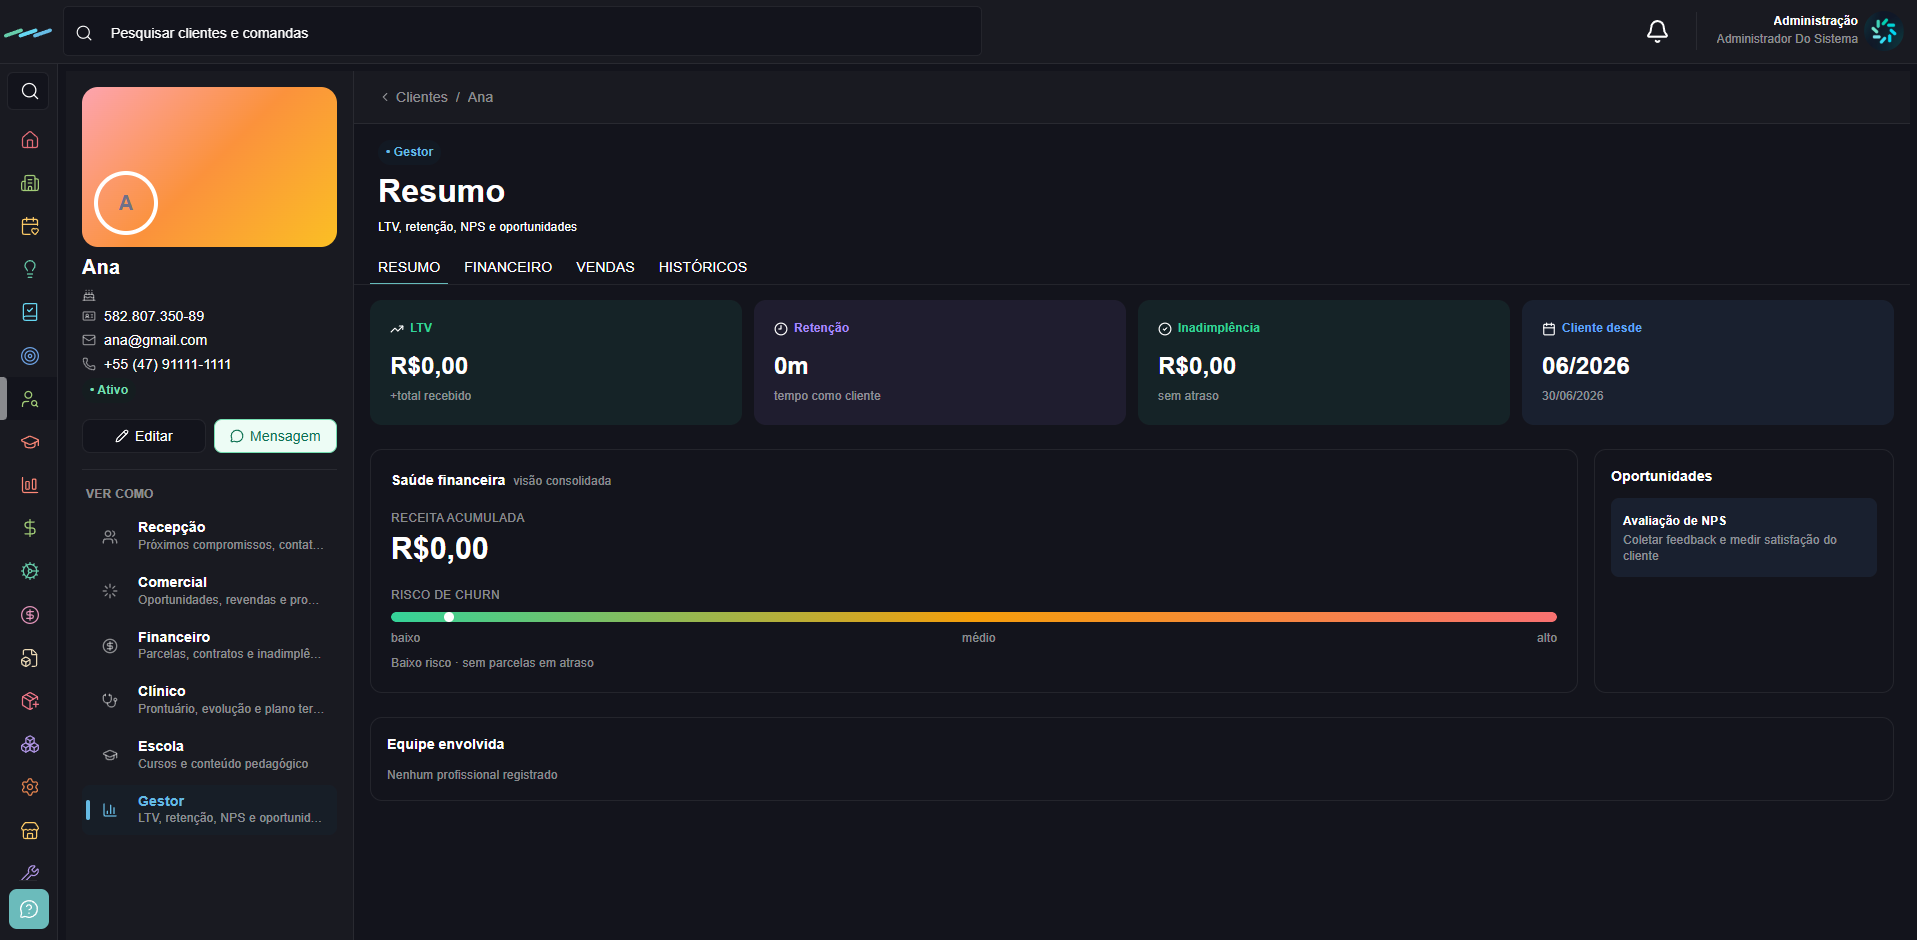
Task: Switch to the VENDAS tab
Action: tap(605, 267)
